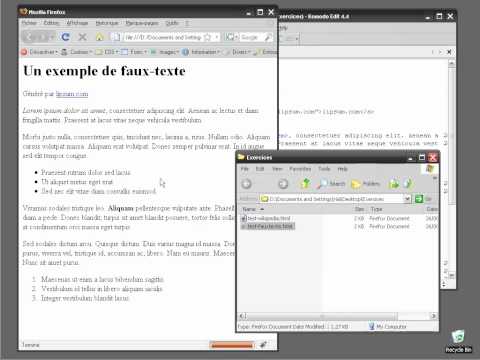Click the green Go button in Exercices
The width and height of the screenshot is (480, 360).
pyautogui.click(x=419, y=199)
